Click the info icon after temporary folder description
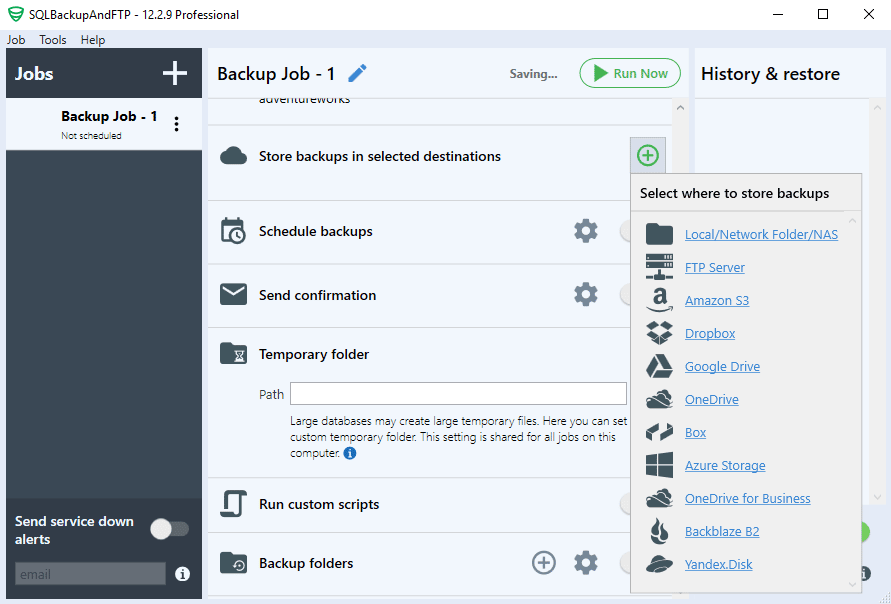Viewport: 891px width, 604px height. click(x=350, y=453)
